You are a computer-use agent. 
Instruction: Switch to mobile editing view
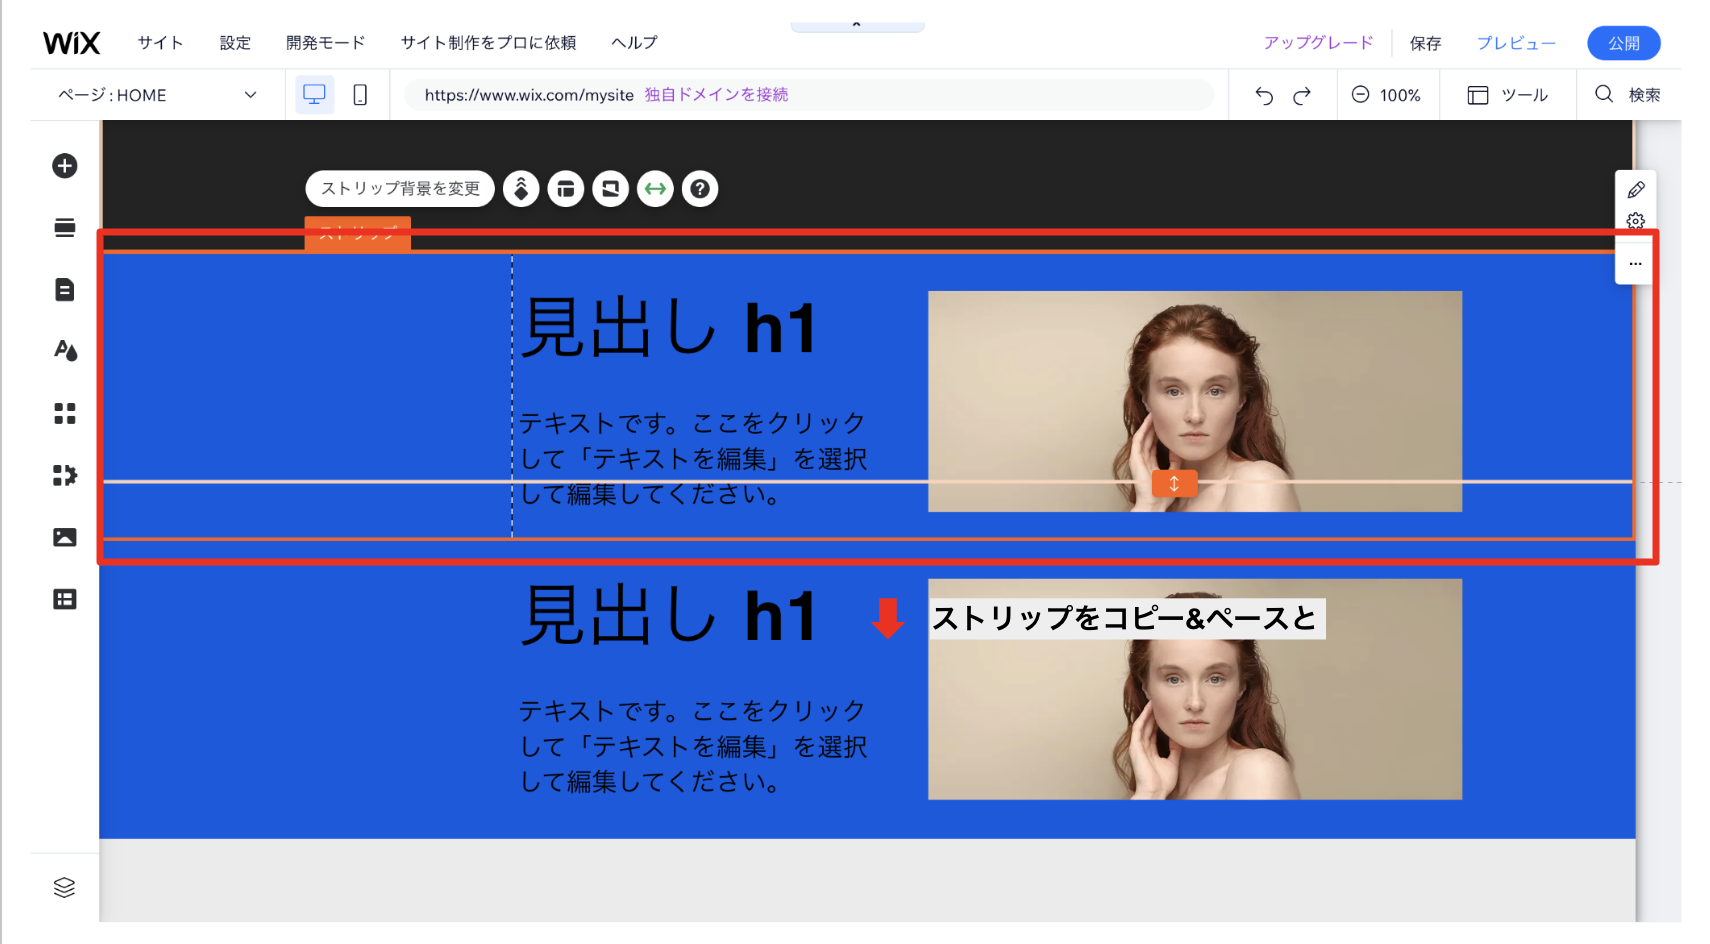point(359,94)
